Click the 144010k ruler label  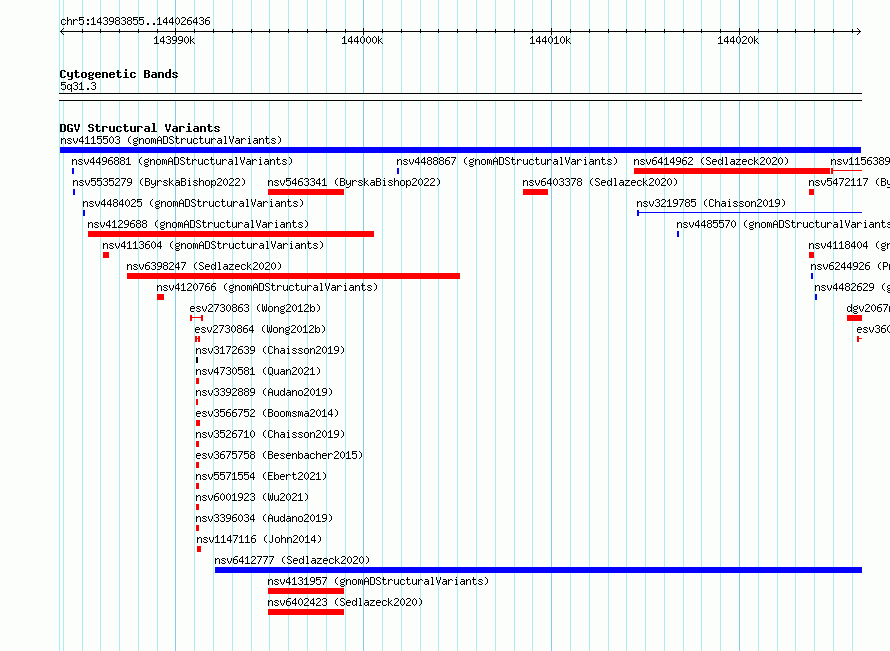coord(550,40)
